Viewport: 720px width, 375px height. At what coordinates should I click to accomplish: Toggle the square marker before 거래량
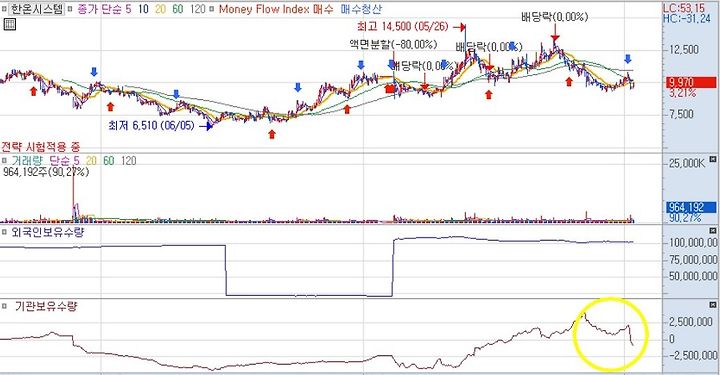tap(5, 161)
